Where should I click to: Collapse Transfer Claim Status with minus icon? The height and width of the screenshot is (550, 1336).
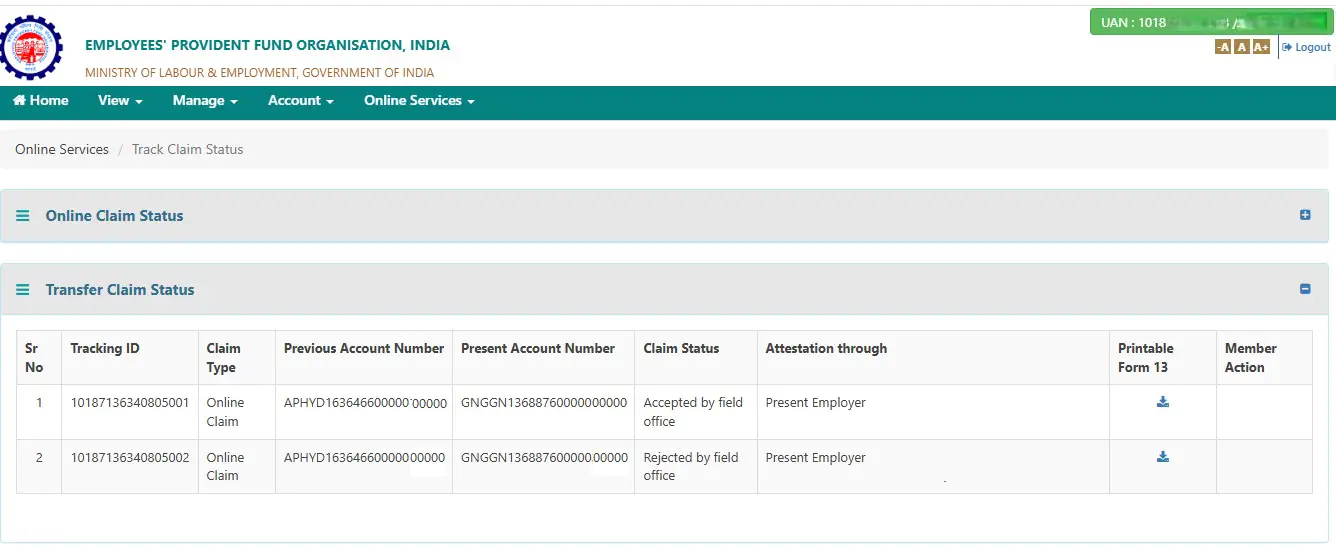[x=1305, y=289]
